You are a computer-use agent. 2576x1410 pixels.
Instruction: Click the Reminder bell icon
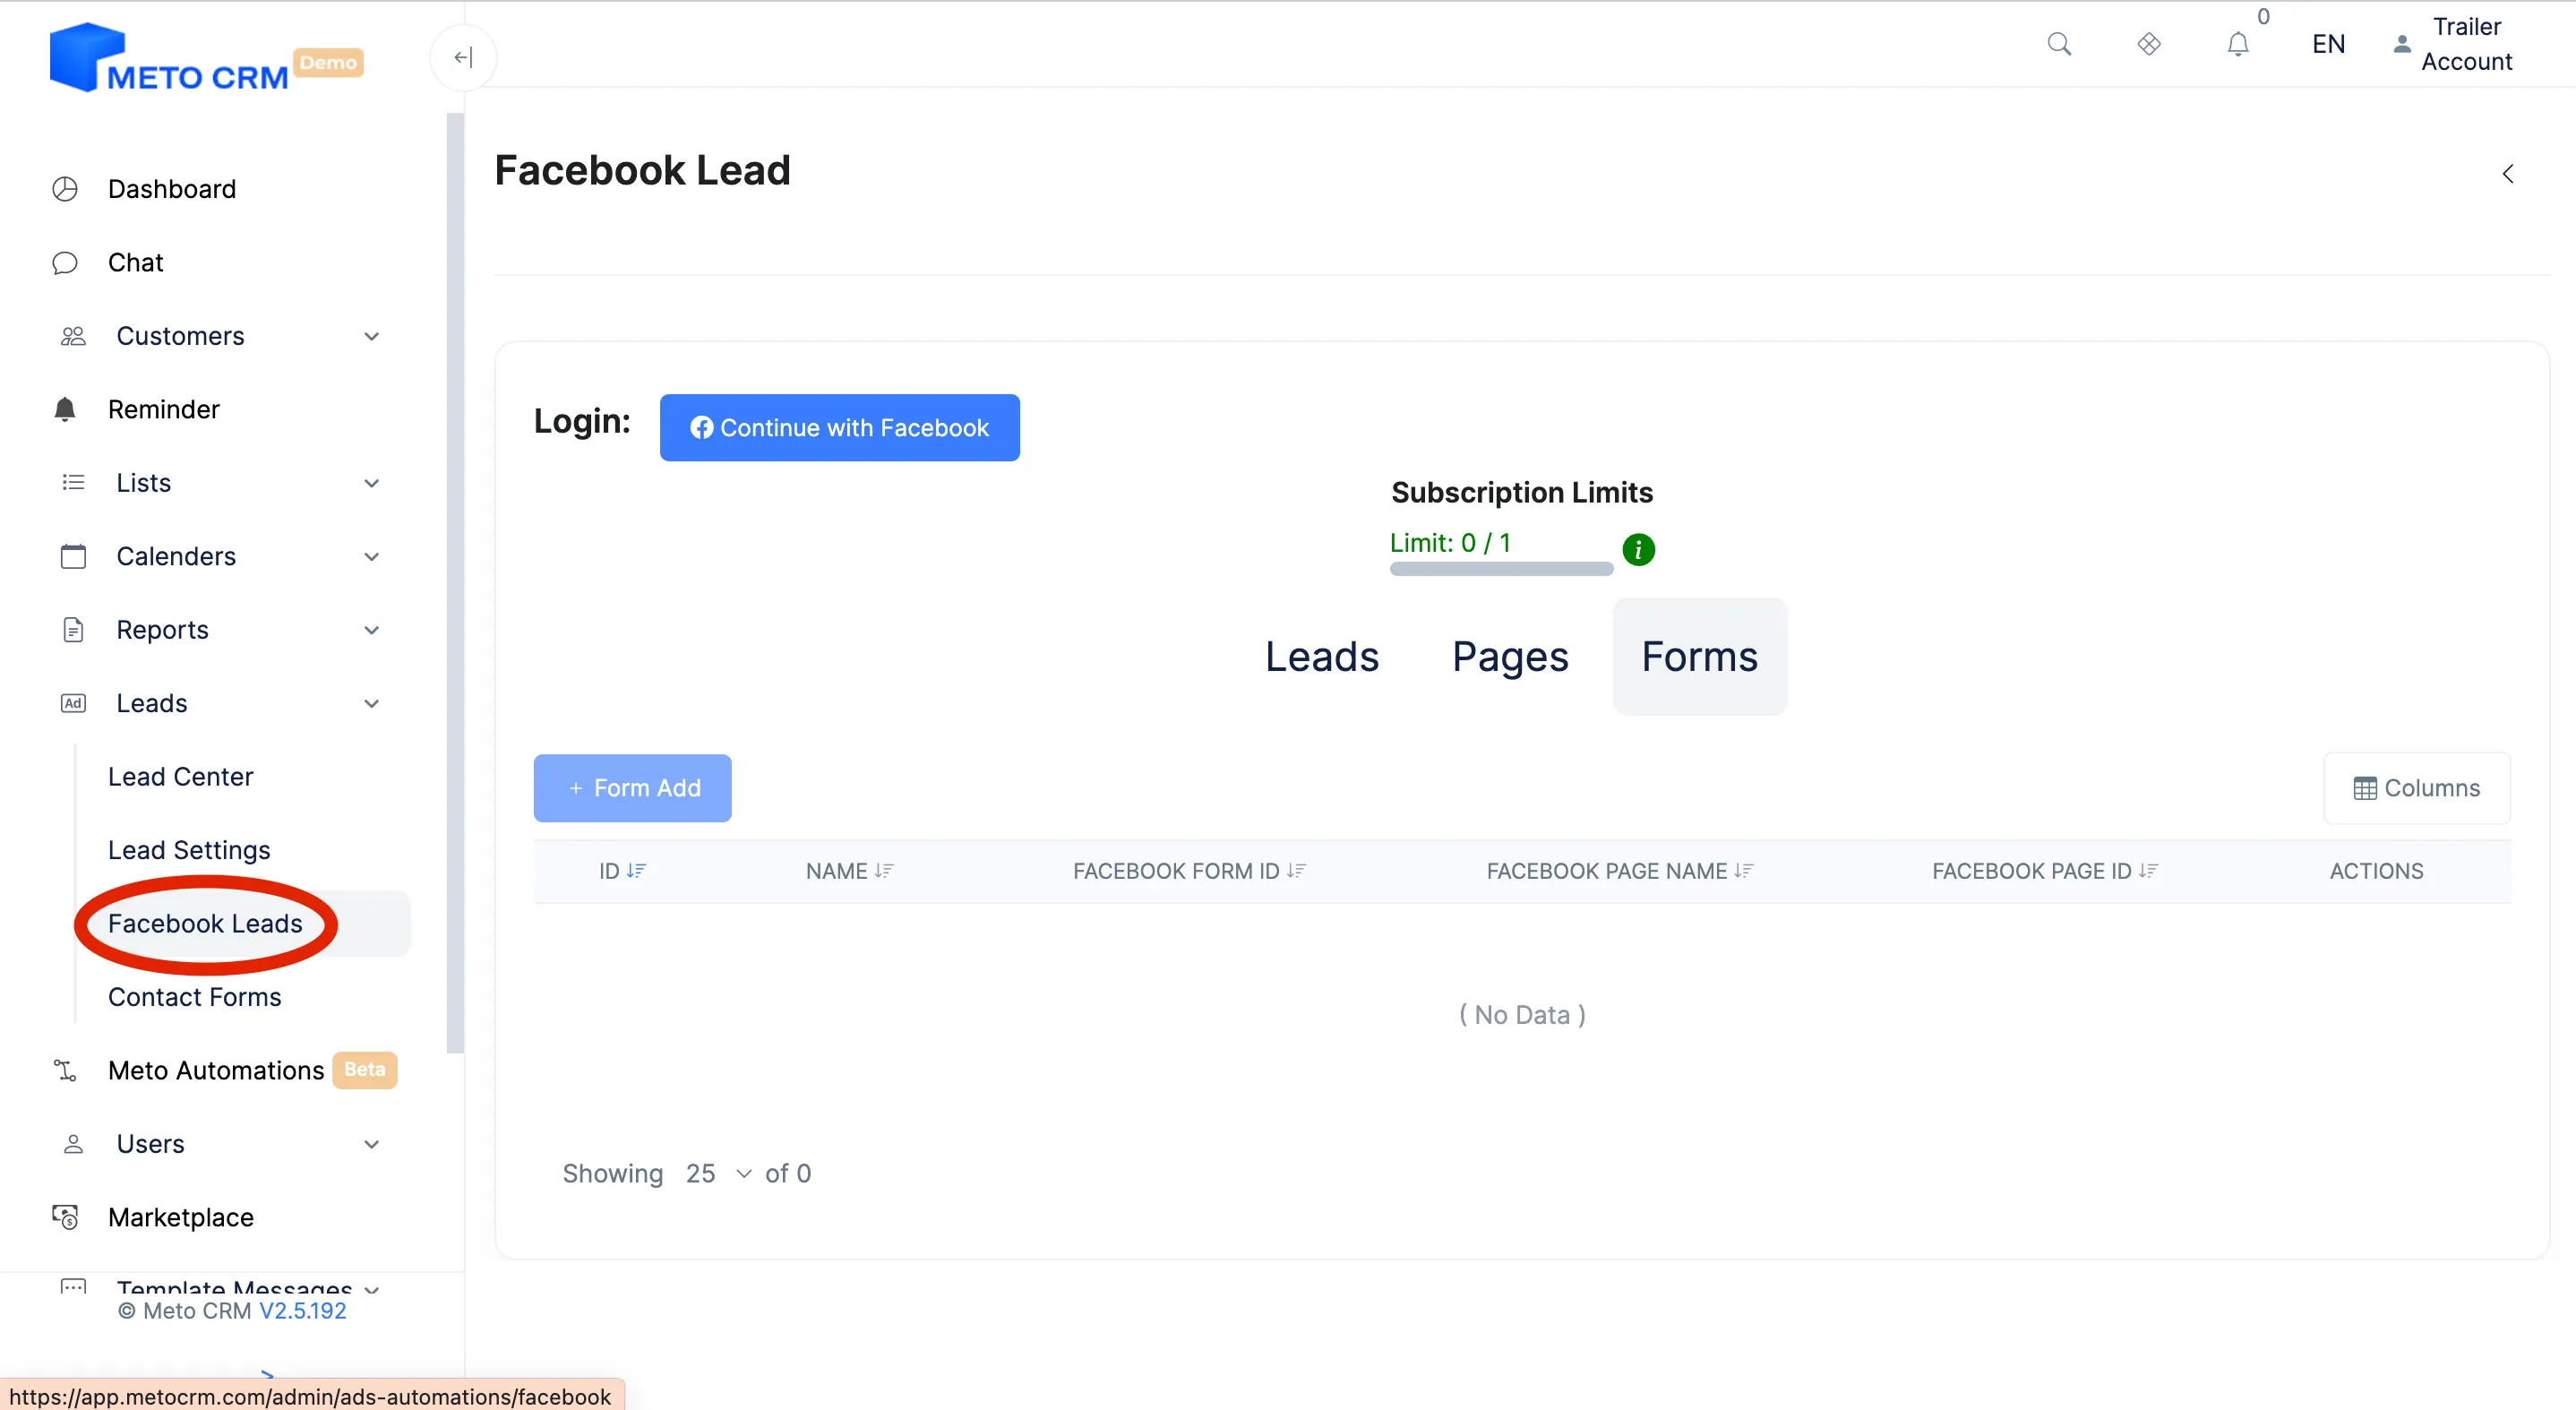point(65,409)
